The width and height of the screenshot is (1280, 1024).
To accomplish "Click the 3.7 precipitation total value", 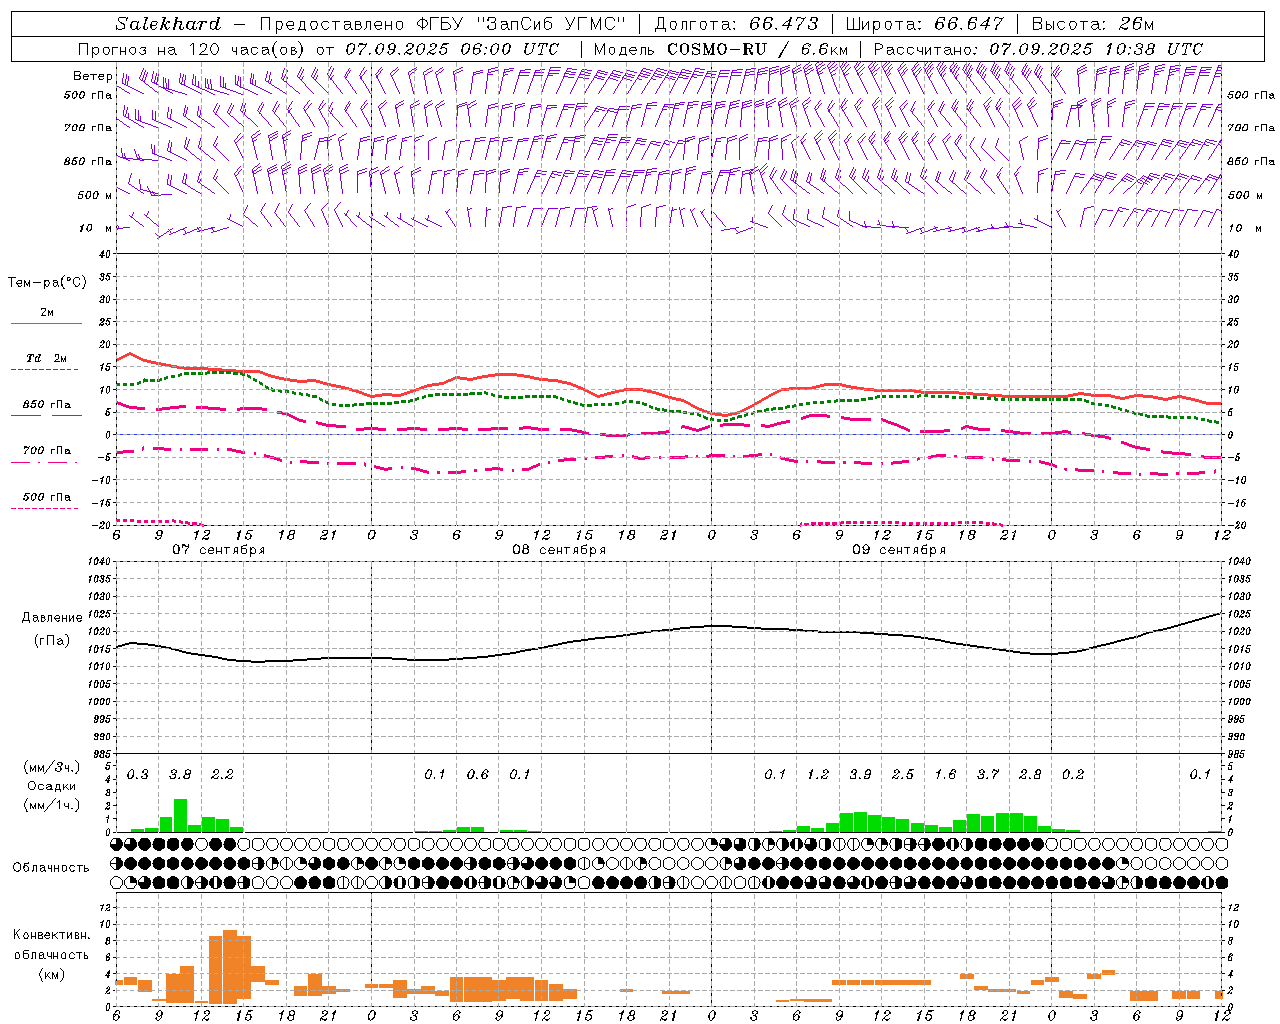I will (988, 774).
